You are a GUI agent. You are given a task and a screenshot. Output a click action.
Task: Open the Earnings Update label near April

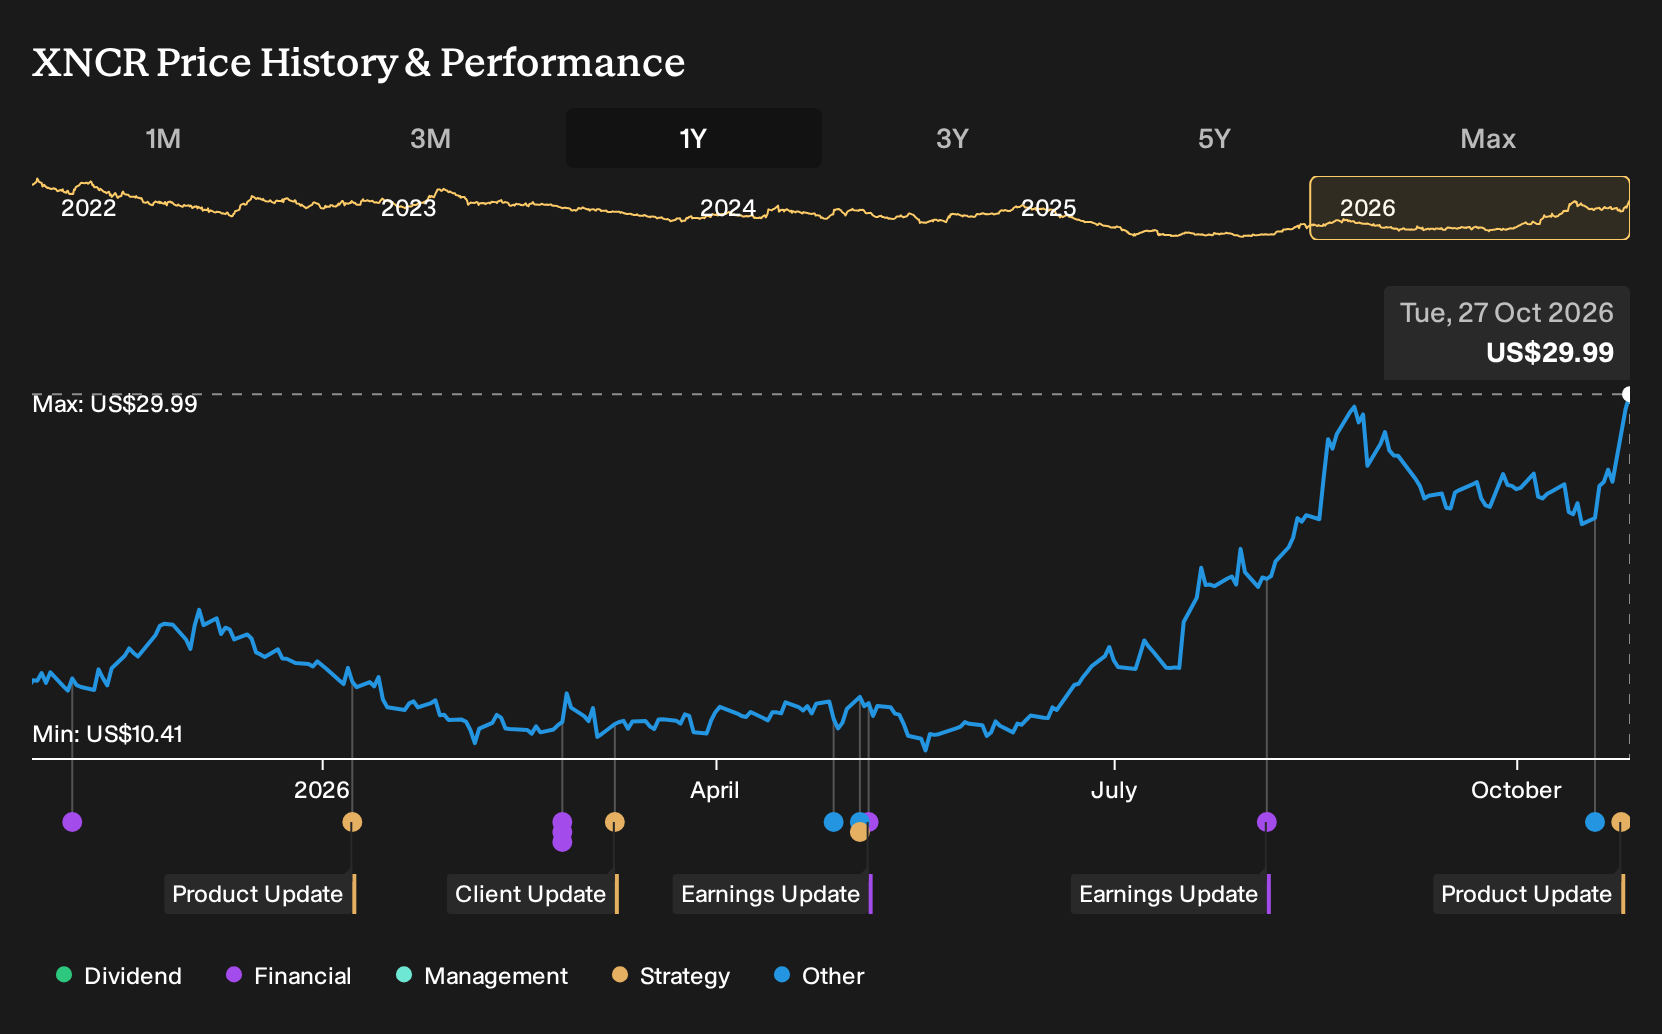coord(773,894)
